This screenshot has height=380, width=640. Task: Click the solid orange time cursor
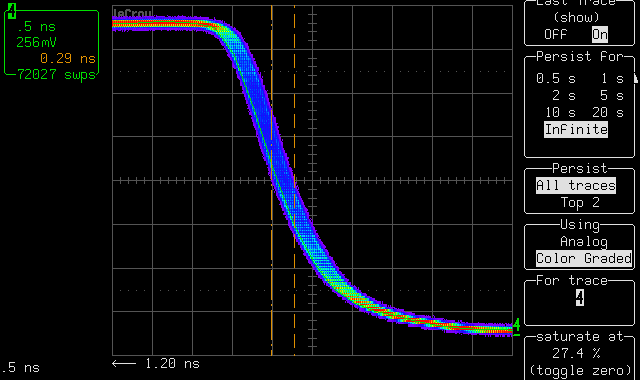(x=271, y=180)
